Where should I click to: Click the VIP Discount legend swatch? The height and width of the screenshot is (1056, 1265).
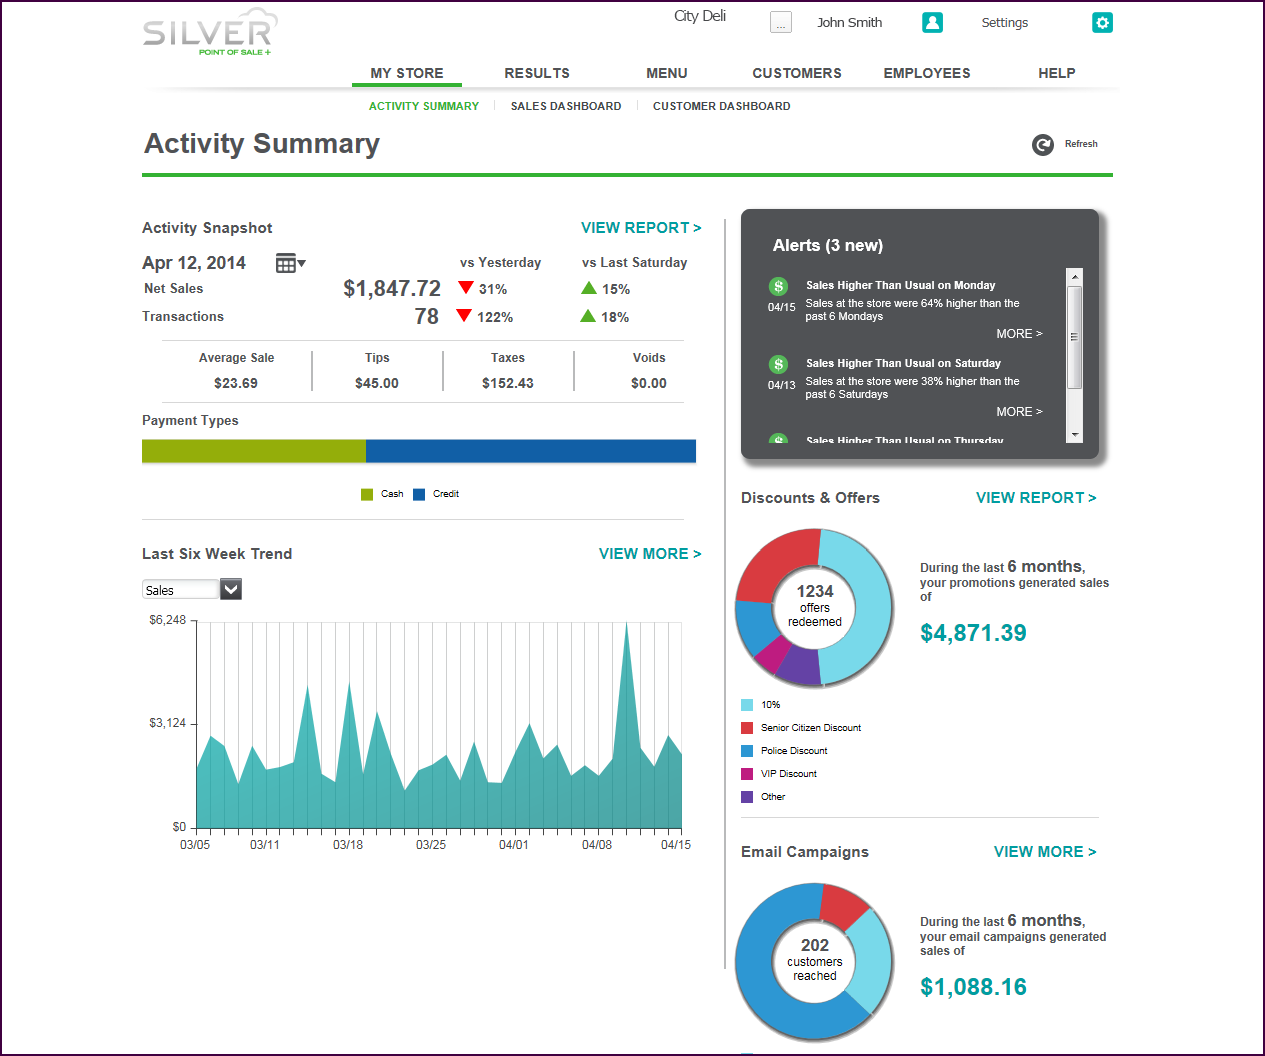pos(747,774)
